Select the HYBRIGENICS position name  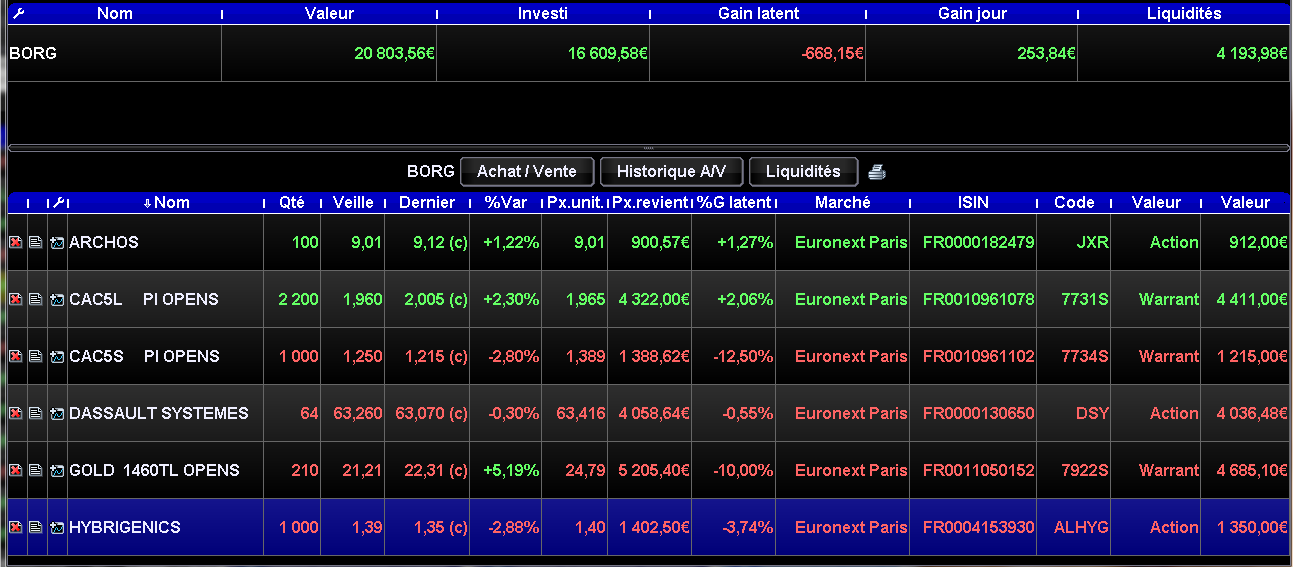(125, 528)
